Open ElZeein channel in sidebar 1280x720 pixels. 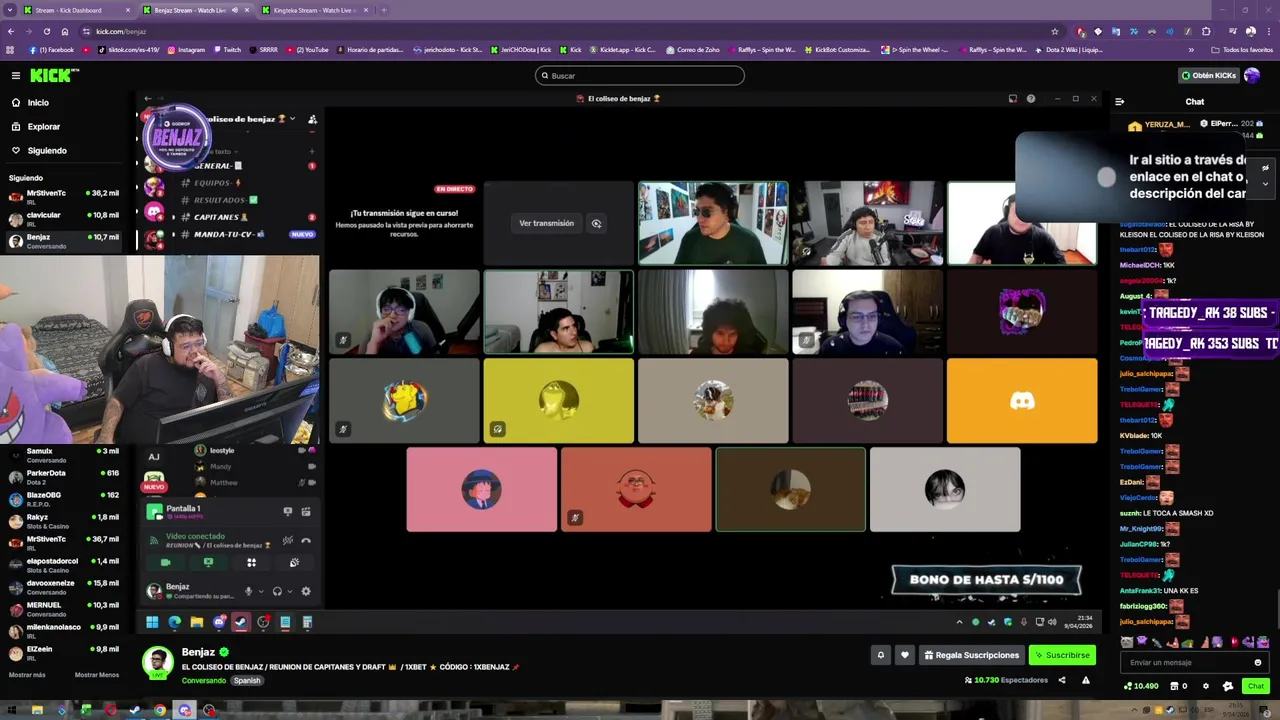point(65,653)
